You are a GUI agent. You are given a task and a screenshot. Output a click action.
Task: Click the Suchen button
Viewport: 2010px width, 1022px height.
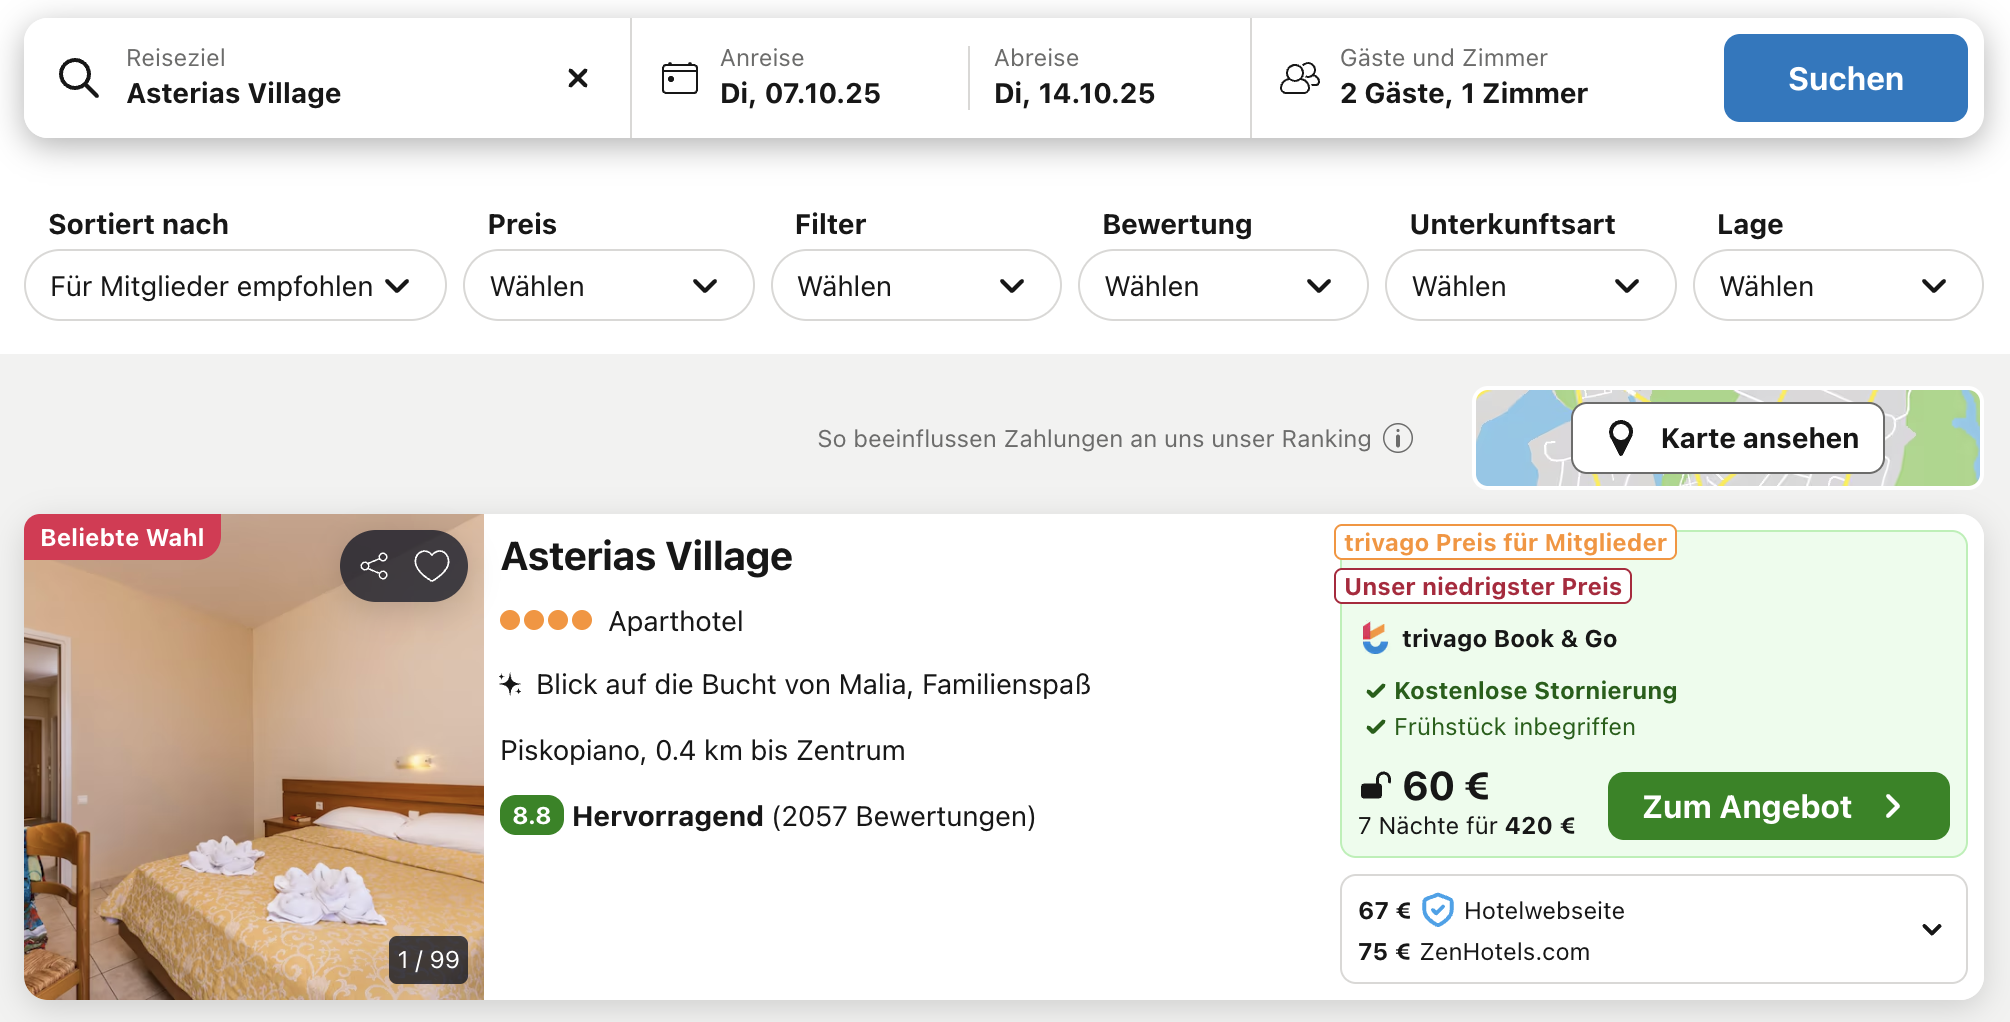coord(1846,78)
